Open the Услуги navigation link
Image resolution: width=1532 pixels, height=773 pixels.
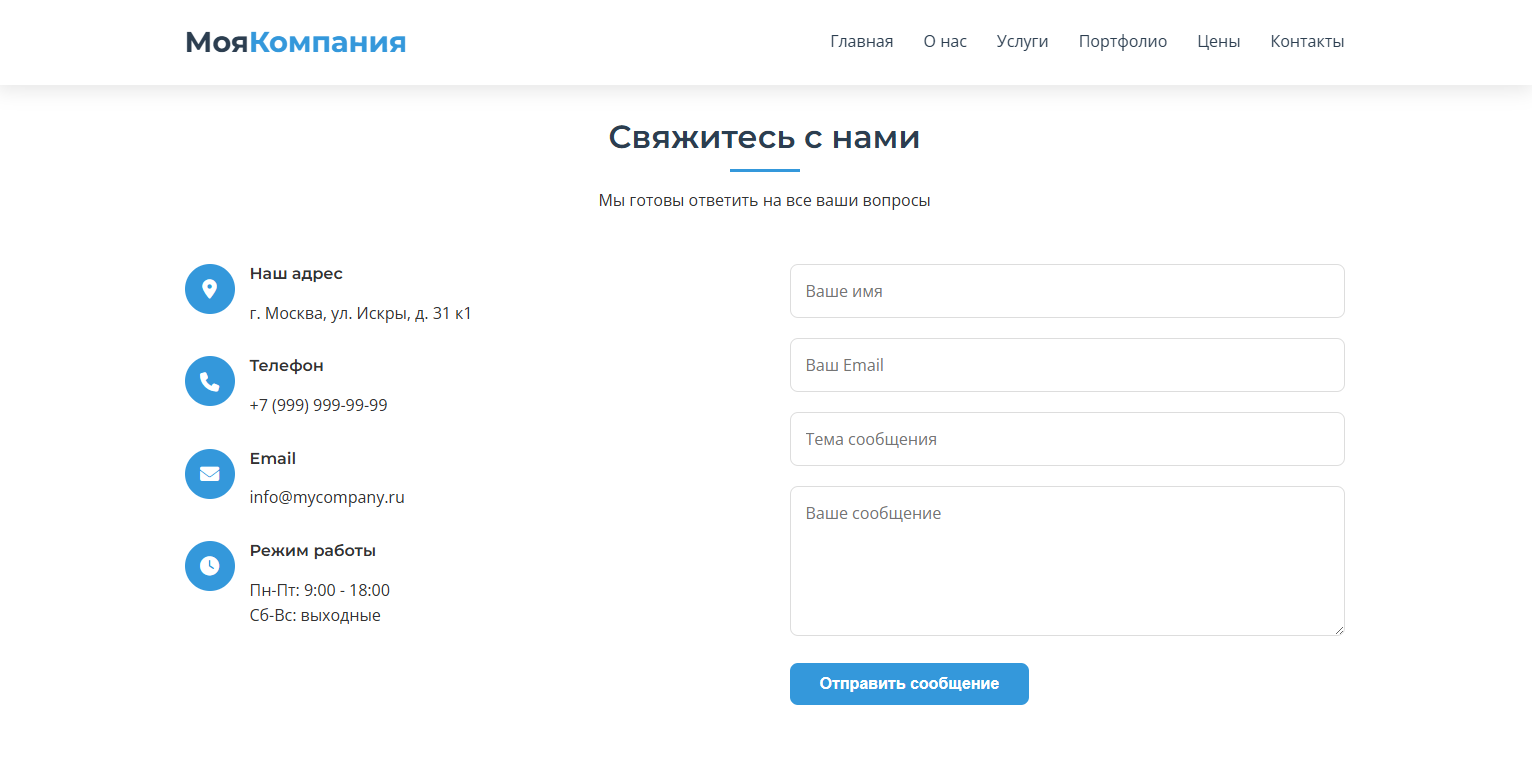tap(1022, 42)
